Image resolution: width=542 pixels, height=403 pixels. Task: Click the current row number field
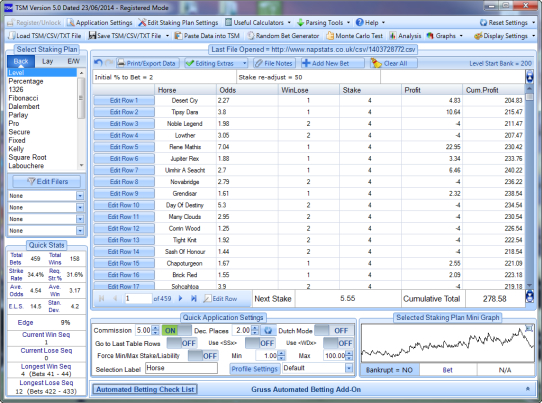point(138,299)
